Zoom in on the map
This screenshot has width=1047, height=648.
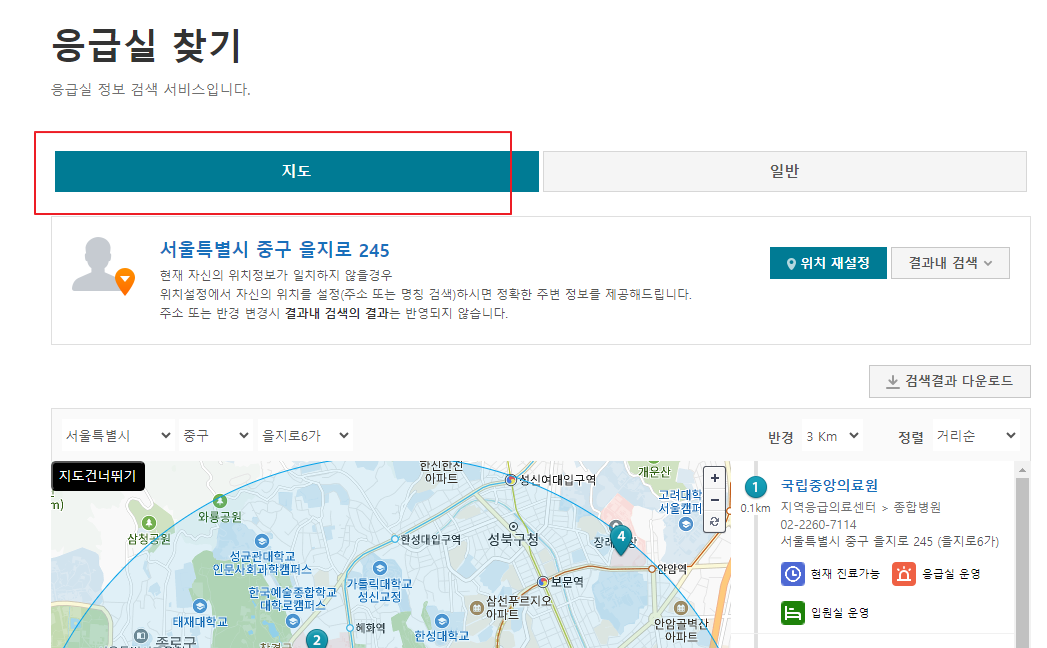pos(714,478)
